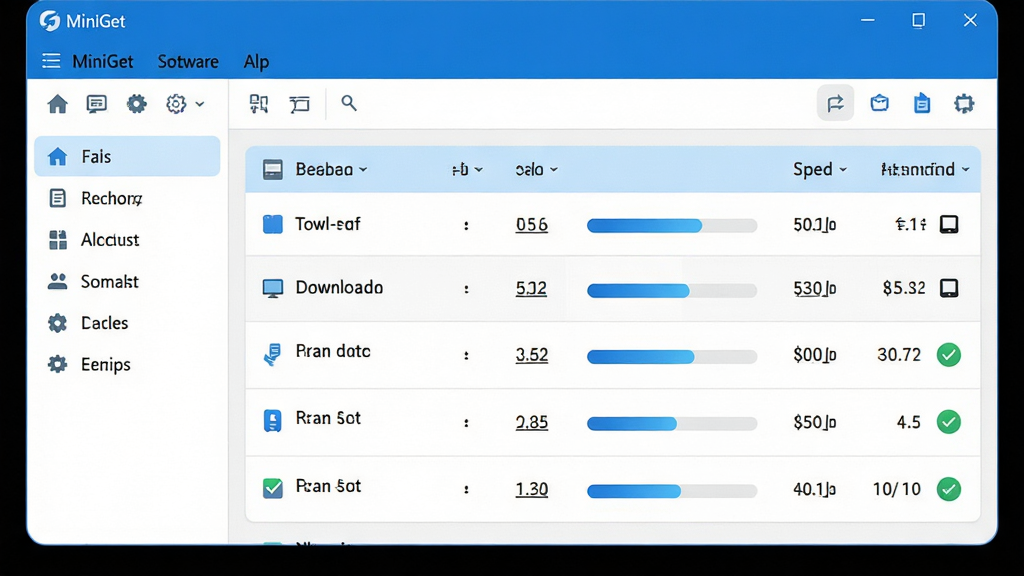This screenshot has height=576, width=1024.
Task: Click the solid gear icon in the top toolbar
Action: tap(136, 104)
